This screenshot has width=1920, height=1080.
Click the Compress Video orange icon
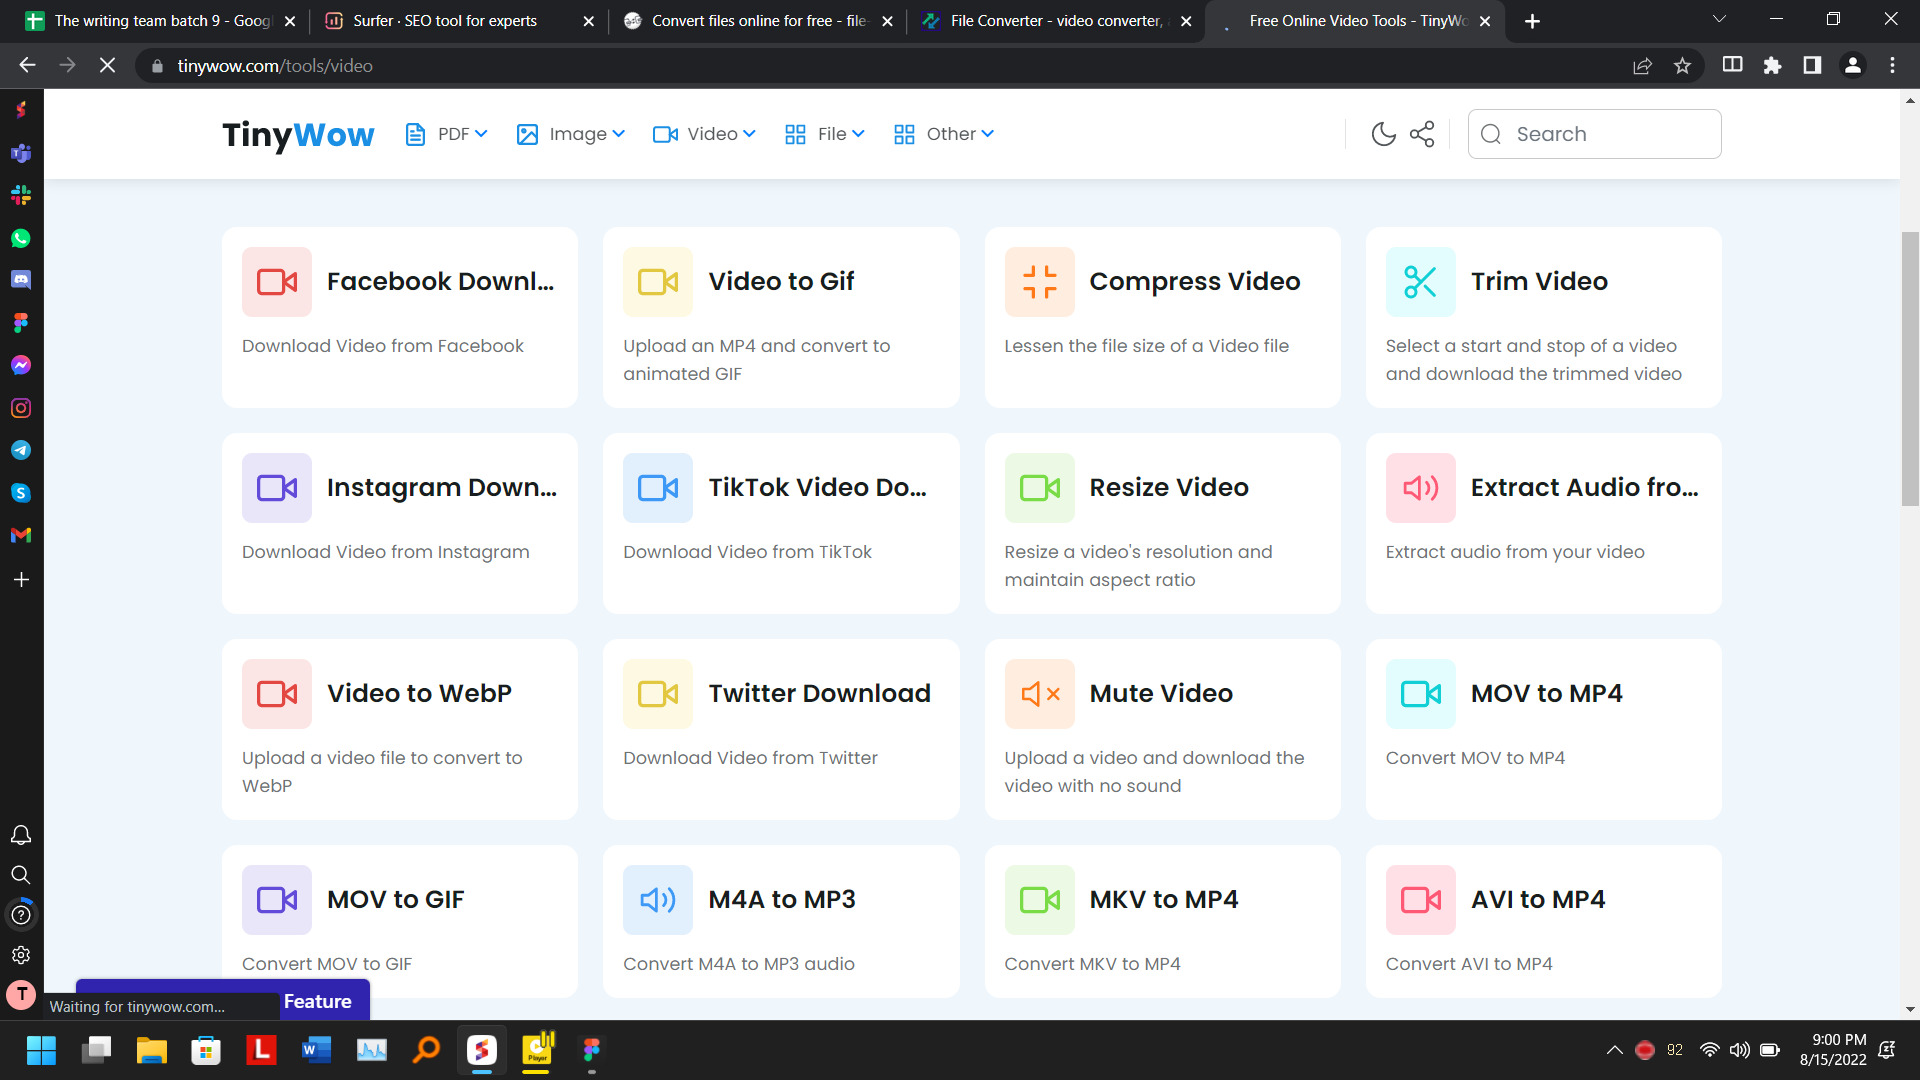click(x=1040, y=282)
